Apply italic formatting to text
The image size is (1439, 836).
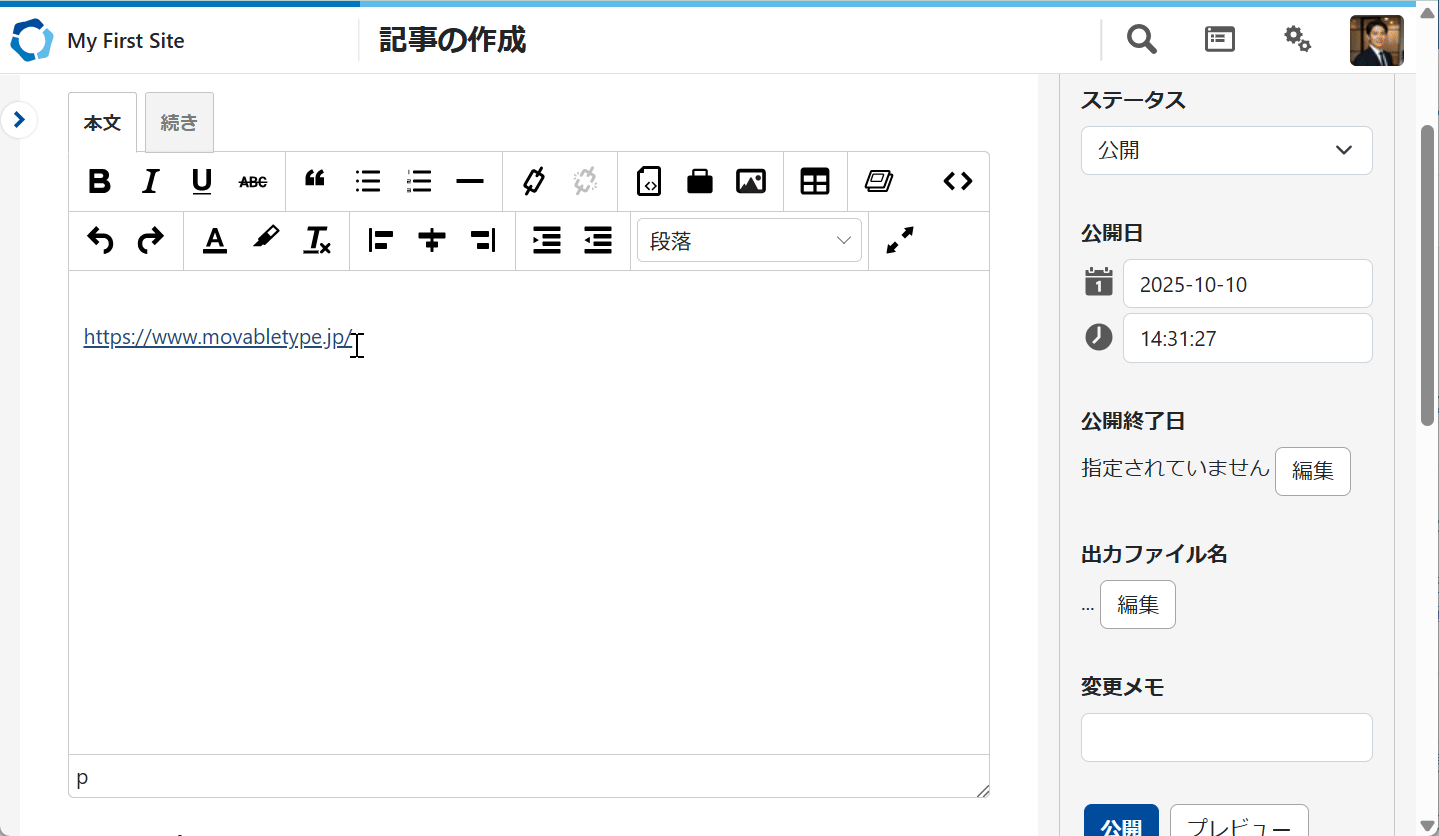click(150, 181)
